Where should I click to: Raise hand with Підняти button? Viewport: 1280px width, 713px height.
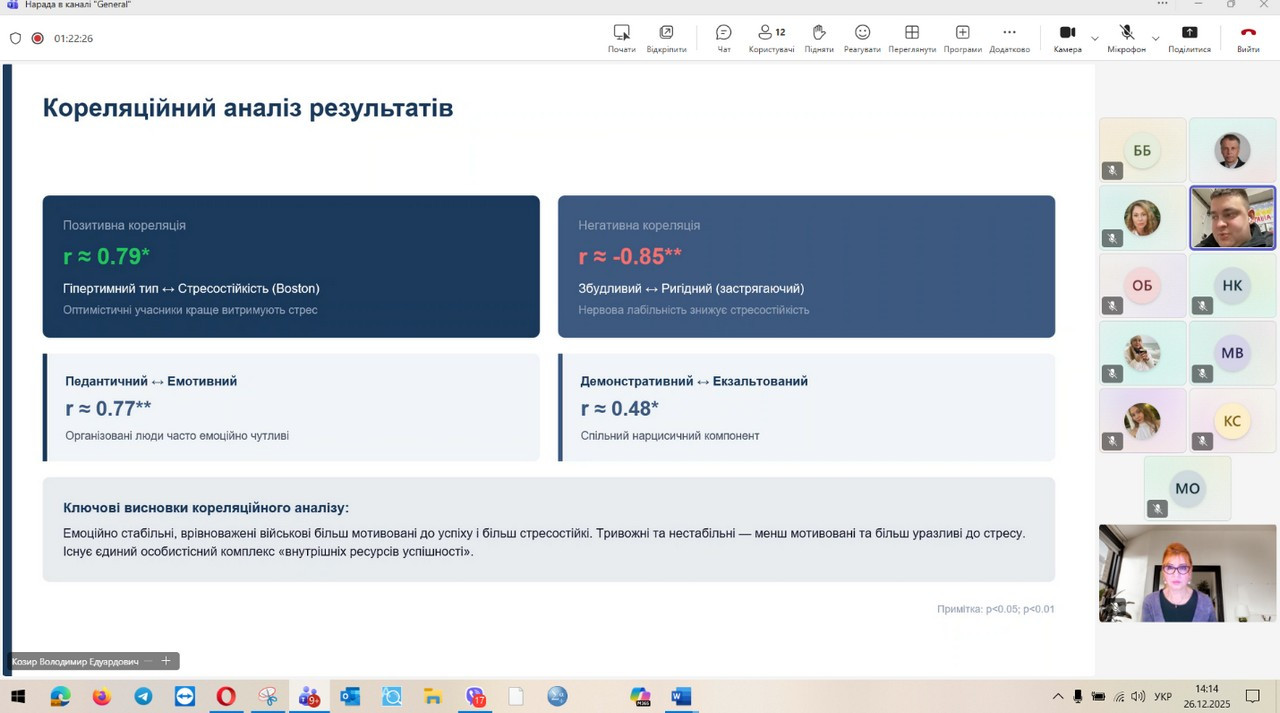point(818,38)
